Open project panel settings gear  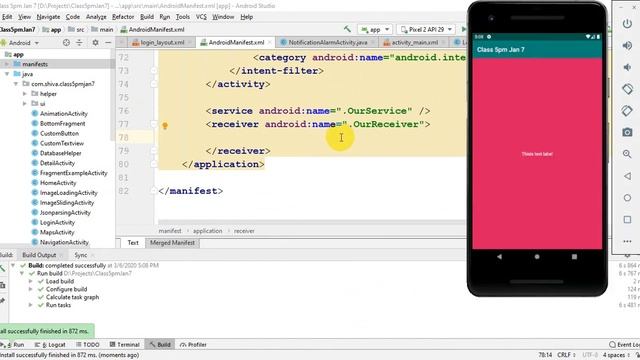pyautogui.click(x=95, y=42)
